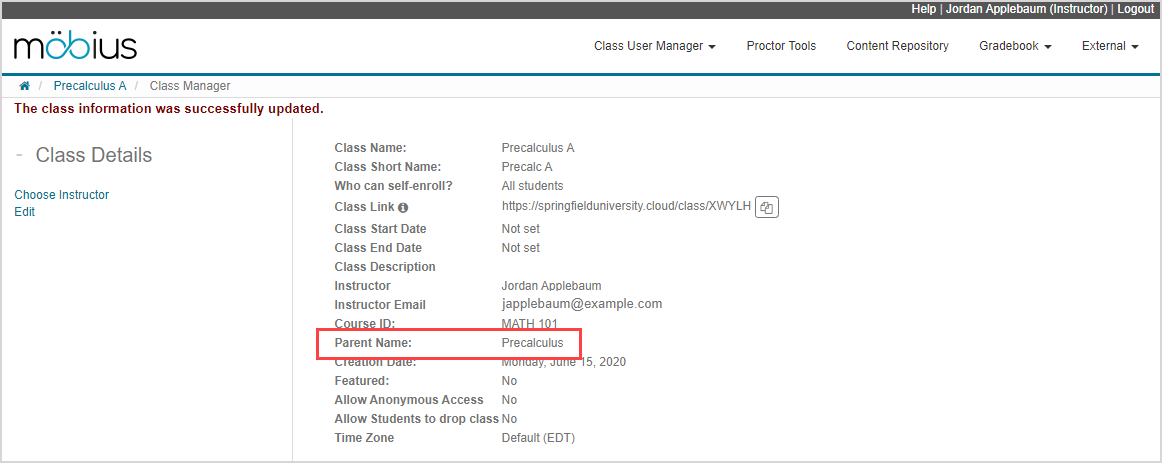Log out of the account

point(1135,9)
